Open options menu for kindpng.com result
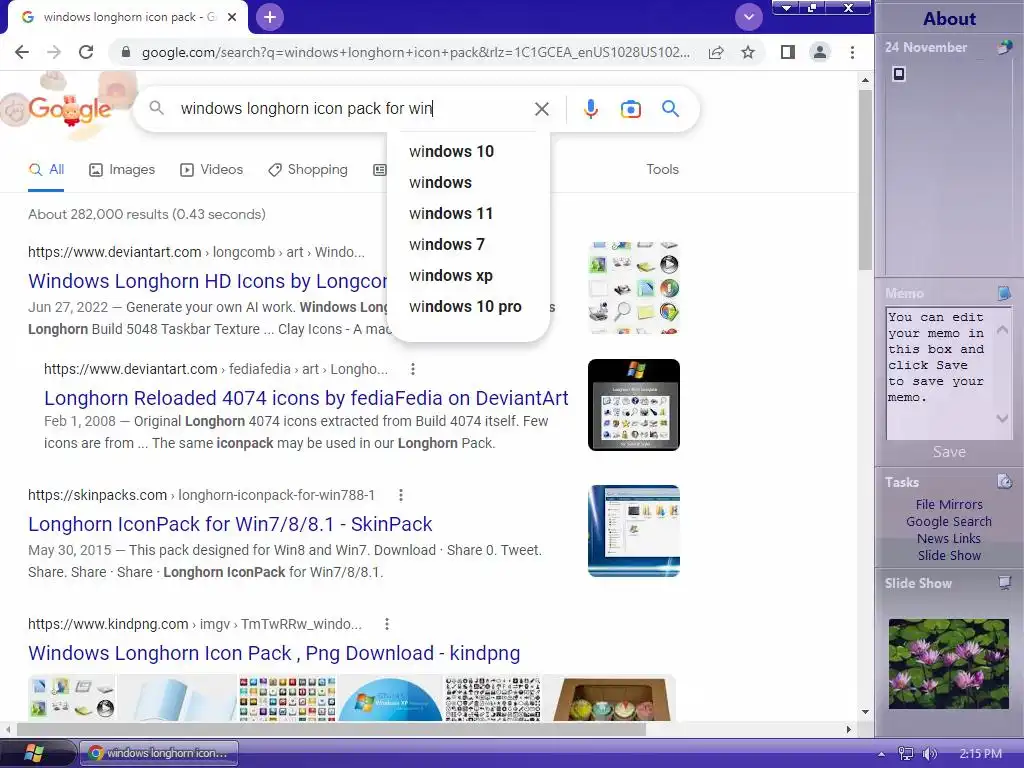 point(387,624)
